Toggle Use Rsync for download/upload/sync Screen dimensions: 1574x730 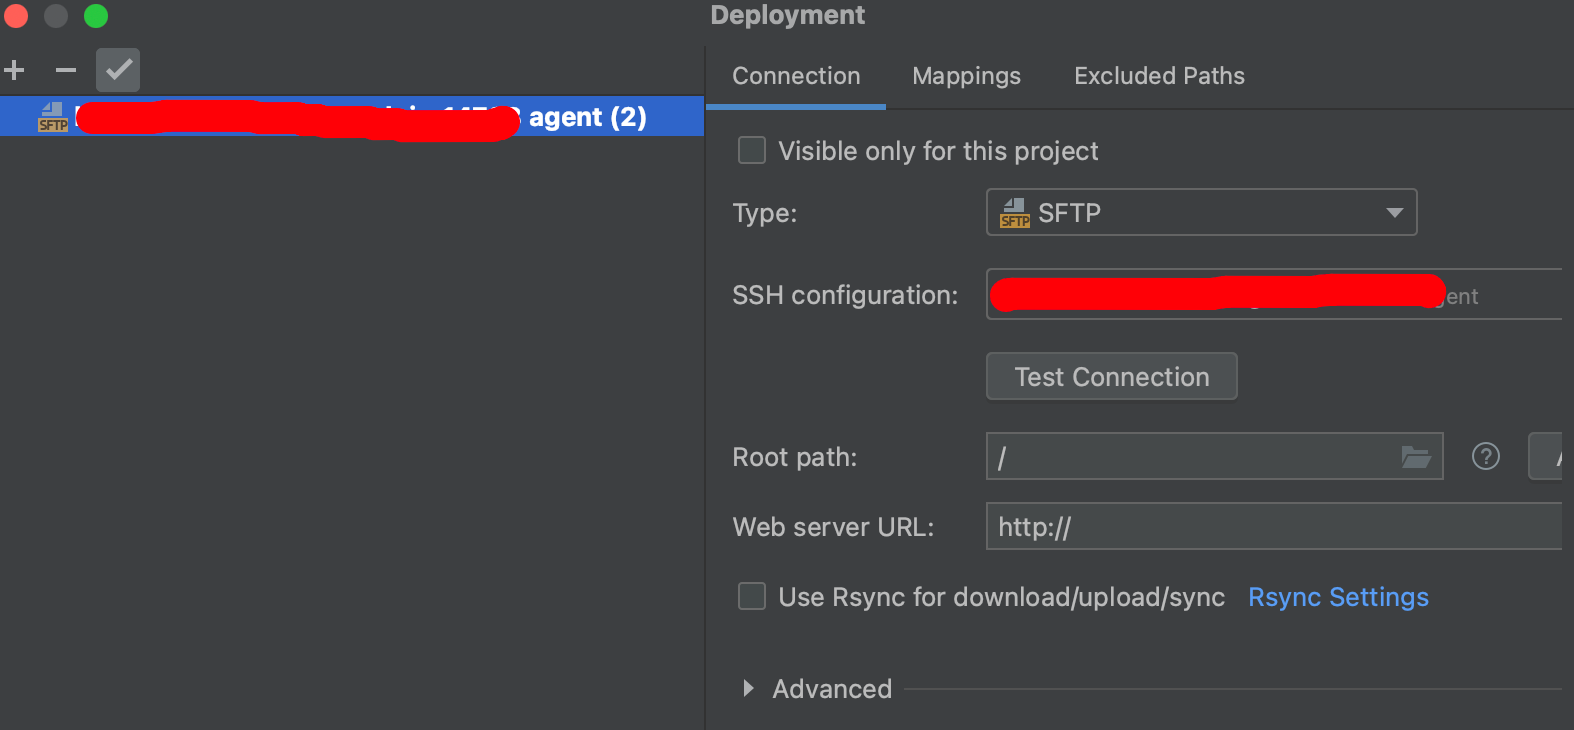(752, 597)
